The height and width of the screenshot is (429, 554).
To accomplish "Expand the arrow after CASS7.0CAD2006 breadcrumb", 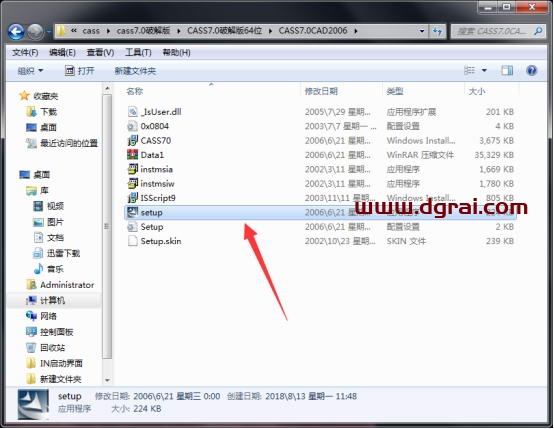I will (356, 31).
